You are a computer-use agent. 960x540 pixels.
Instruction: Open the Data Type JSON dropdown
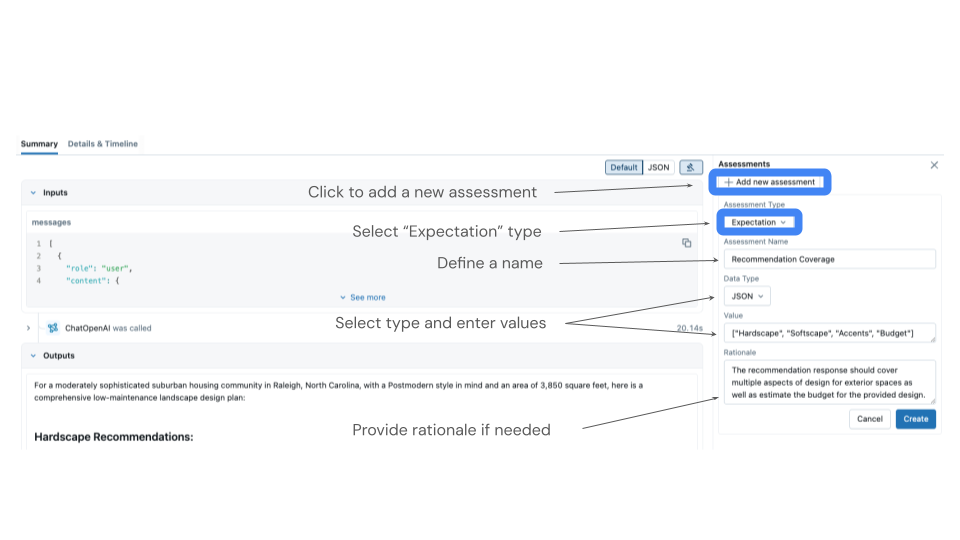point(747,296)
